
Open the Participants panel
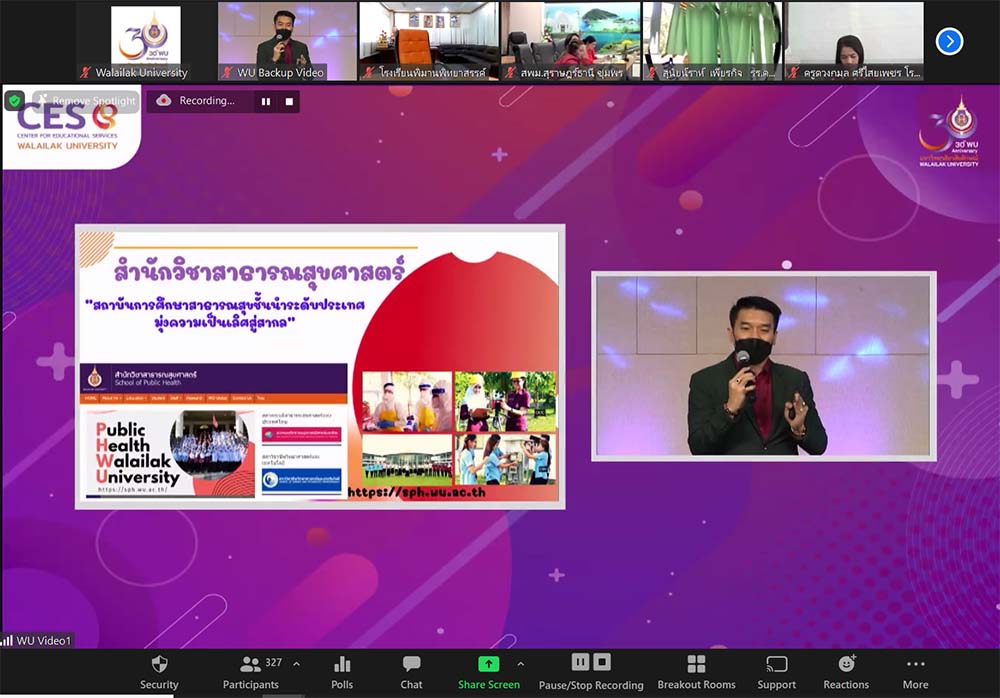click(x=251, y=665)
